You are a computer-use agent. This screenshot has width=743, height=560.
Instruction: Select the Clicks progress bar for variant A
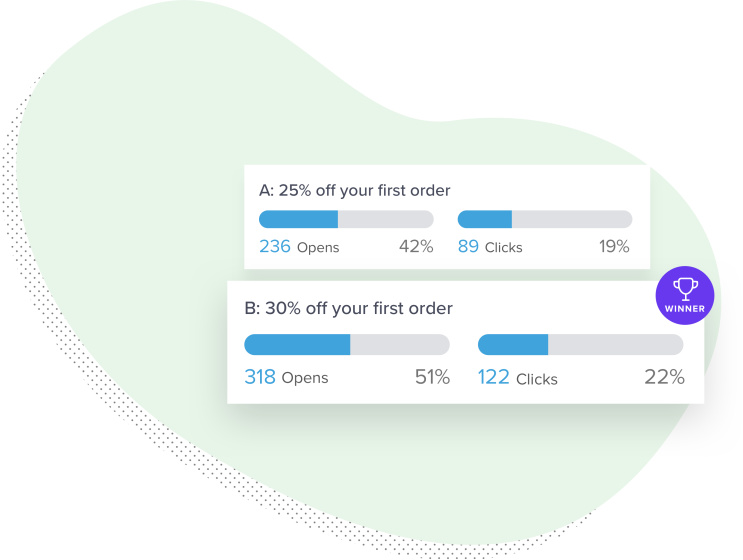(544, 219)
